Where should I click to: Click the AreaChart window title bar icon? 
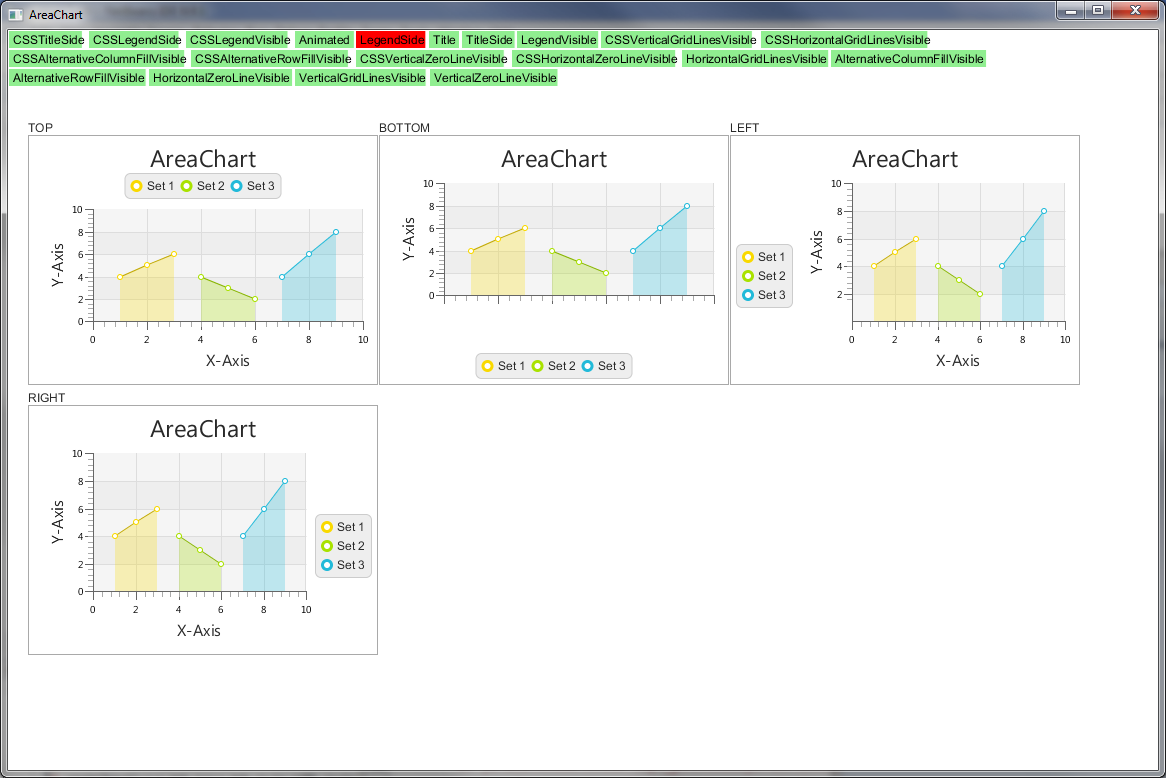(15, 15)
